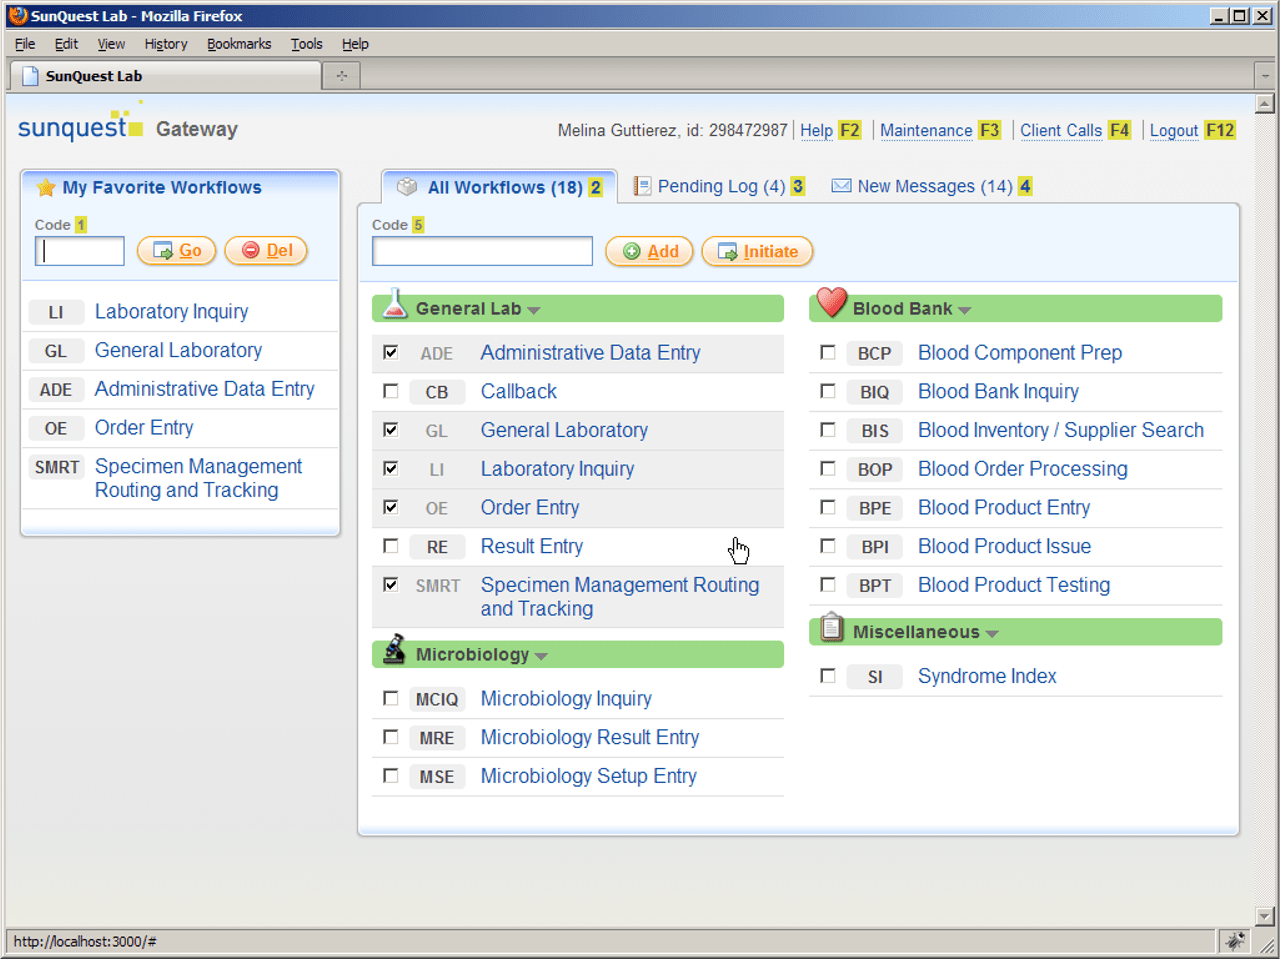The height and width of the screenshot is (960, 1281).
Task: Focus the favorite workflows Code field
Action: pyautogui.click(x=80, y=251)
